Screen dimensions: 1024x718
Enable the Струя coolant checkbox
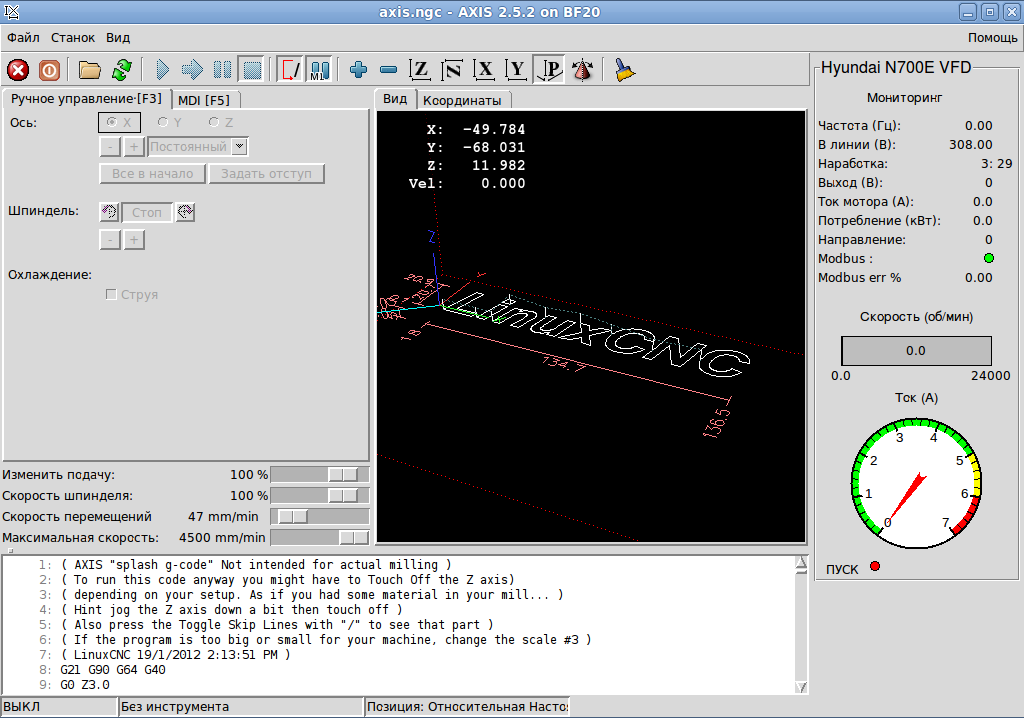(112, 295)
